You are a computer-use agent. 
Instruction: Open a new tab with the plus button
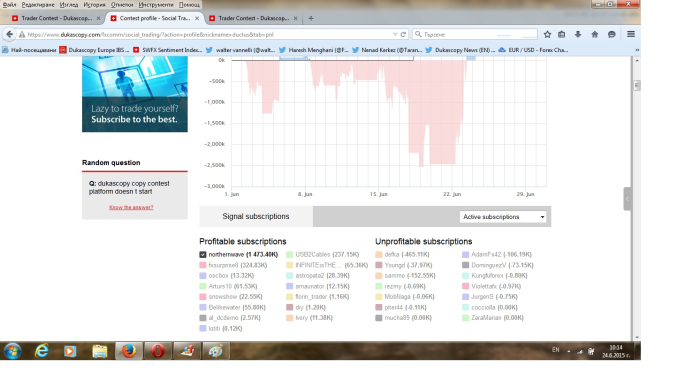pos(311,18)
